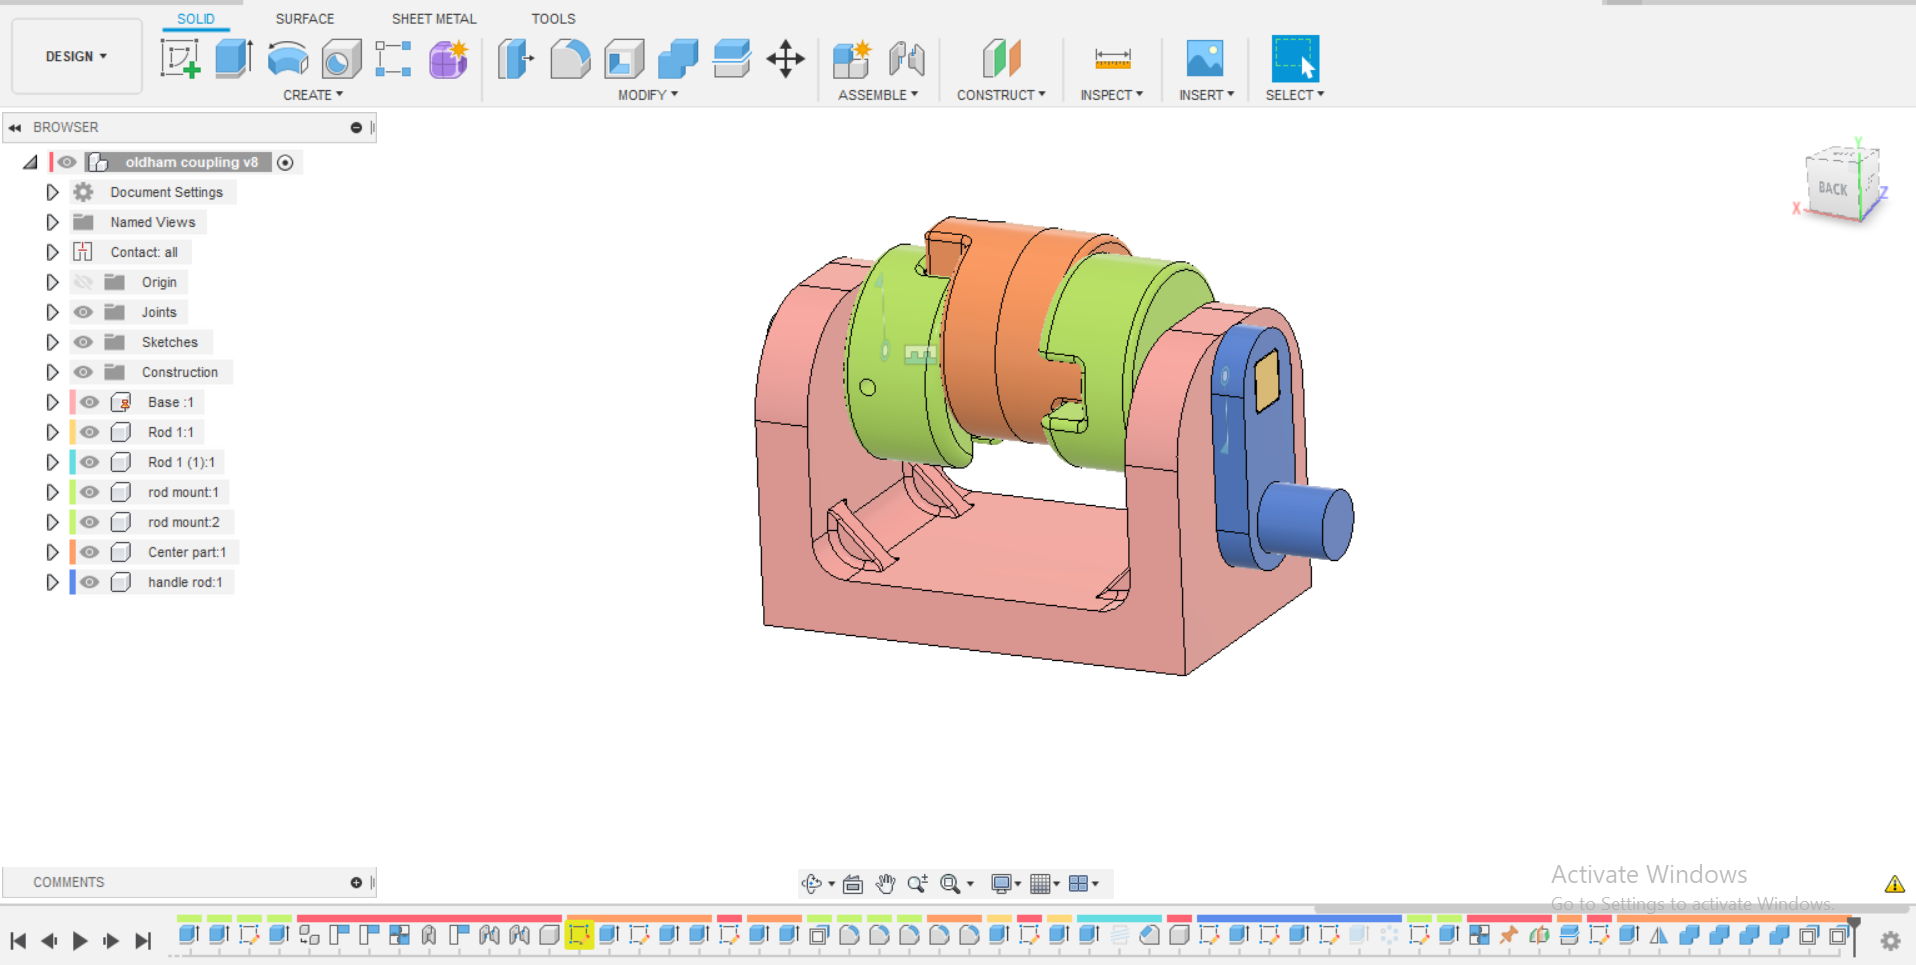Toggle visibility of Center part:1

point(89,552)
